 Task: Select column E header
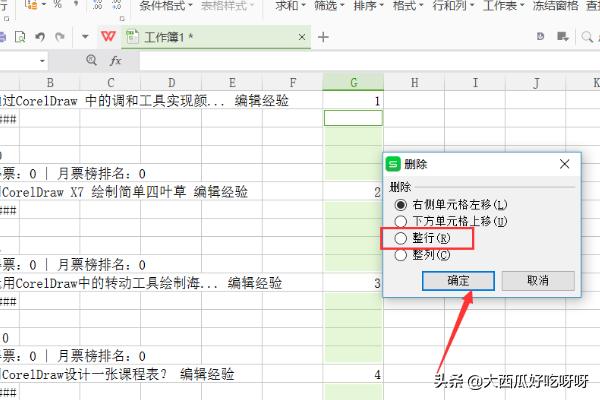232,83
